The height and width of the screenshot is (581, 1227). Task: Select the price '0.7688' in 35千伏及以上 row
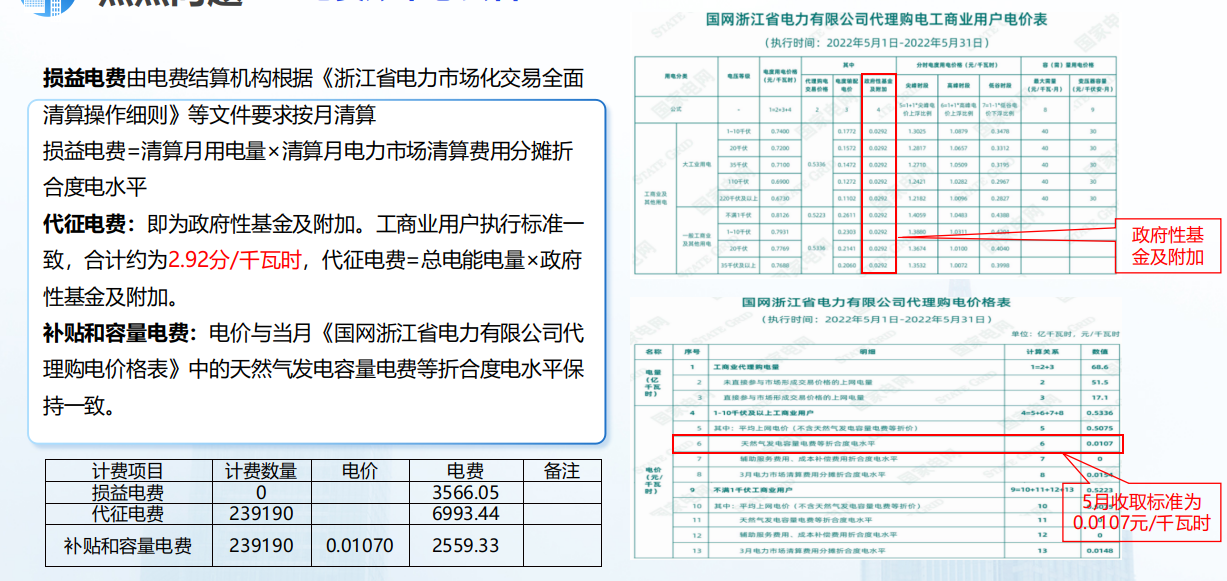click(x=780, y=265)
